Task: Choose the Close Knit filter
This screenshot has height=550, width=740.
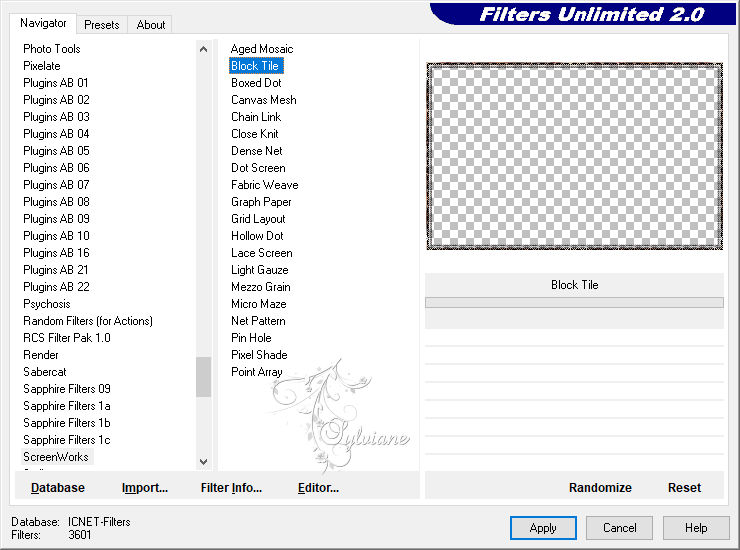Action: point(254,134)
